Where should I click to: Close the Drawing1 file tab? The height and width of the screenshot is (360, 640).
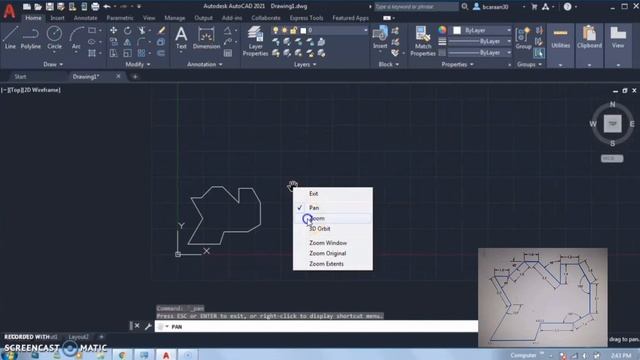118,76
